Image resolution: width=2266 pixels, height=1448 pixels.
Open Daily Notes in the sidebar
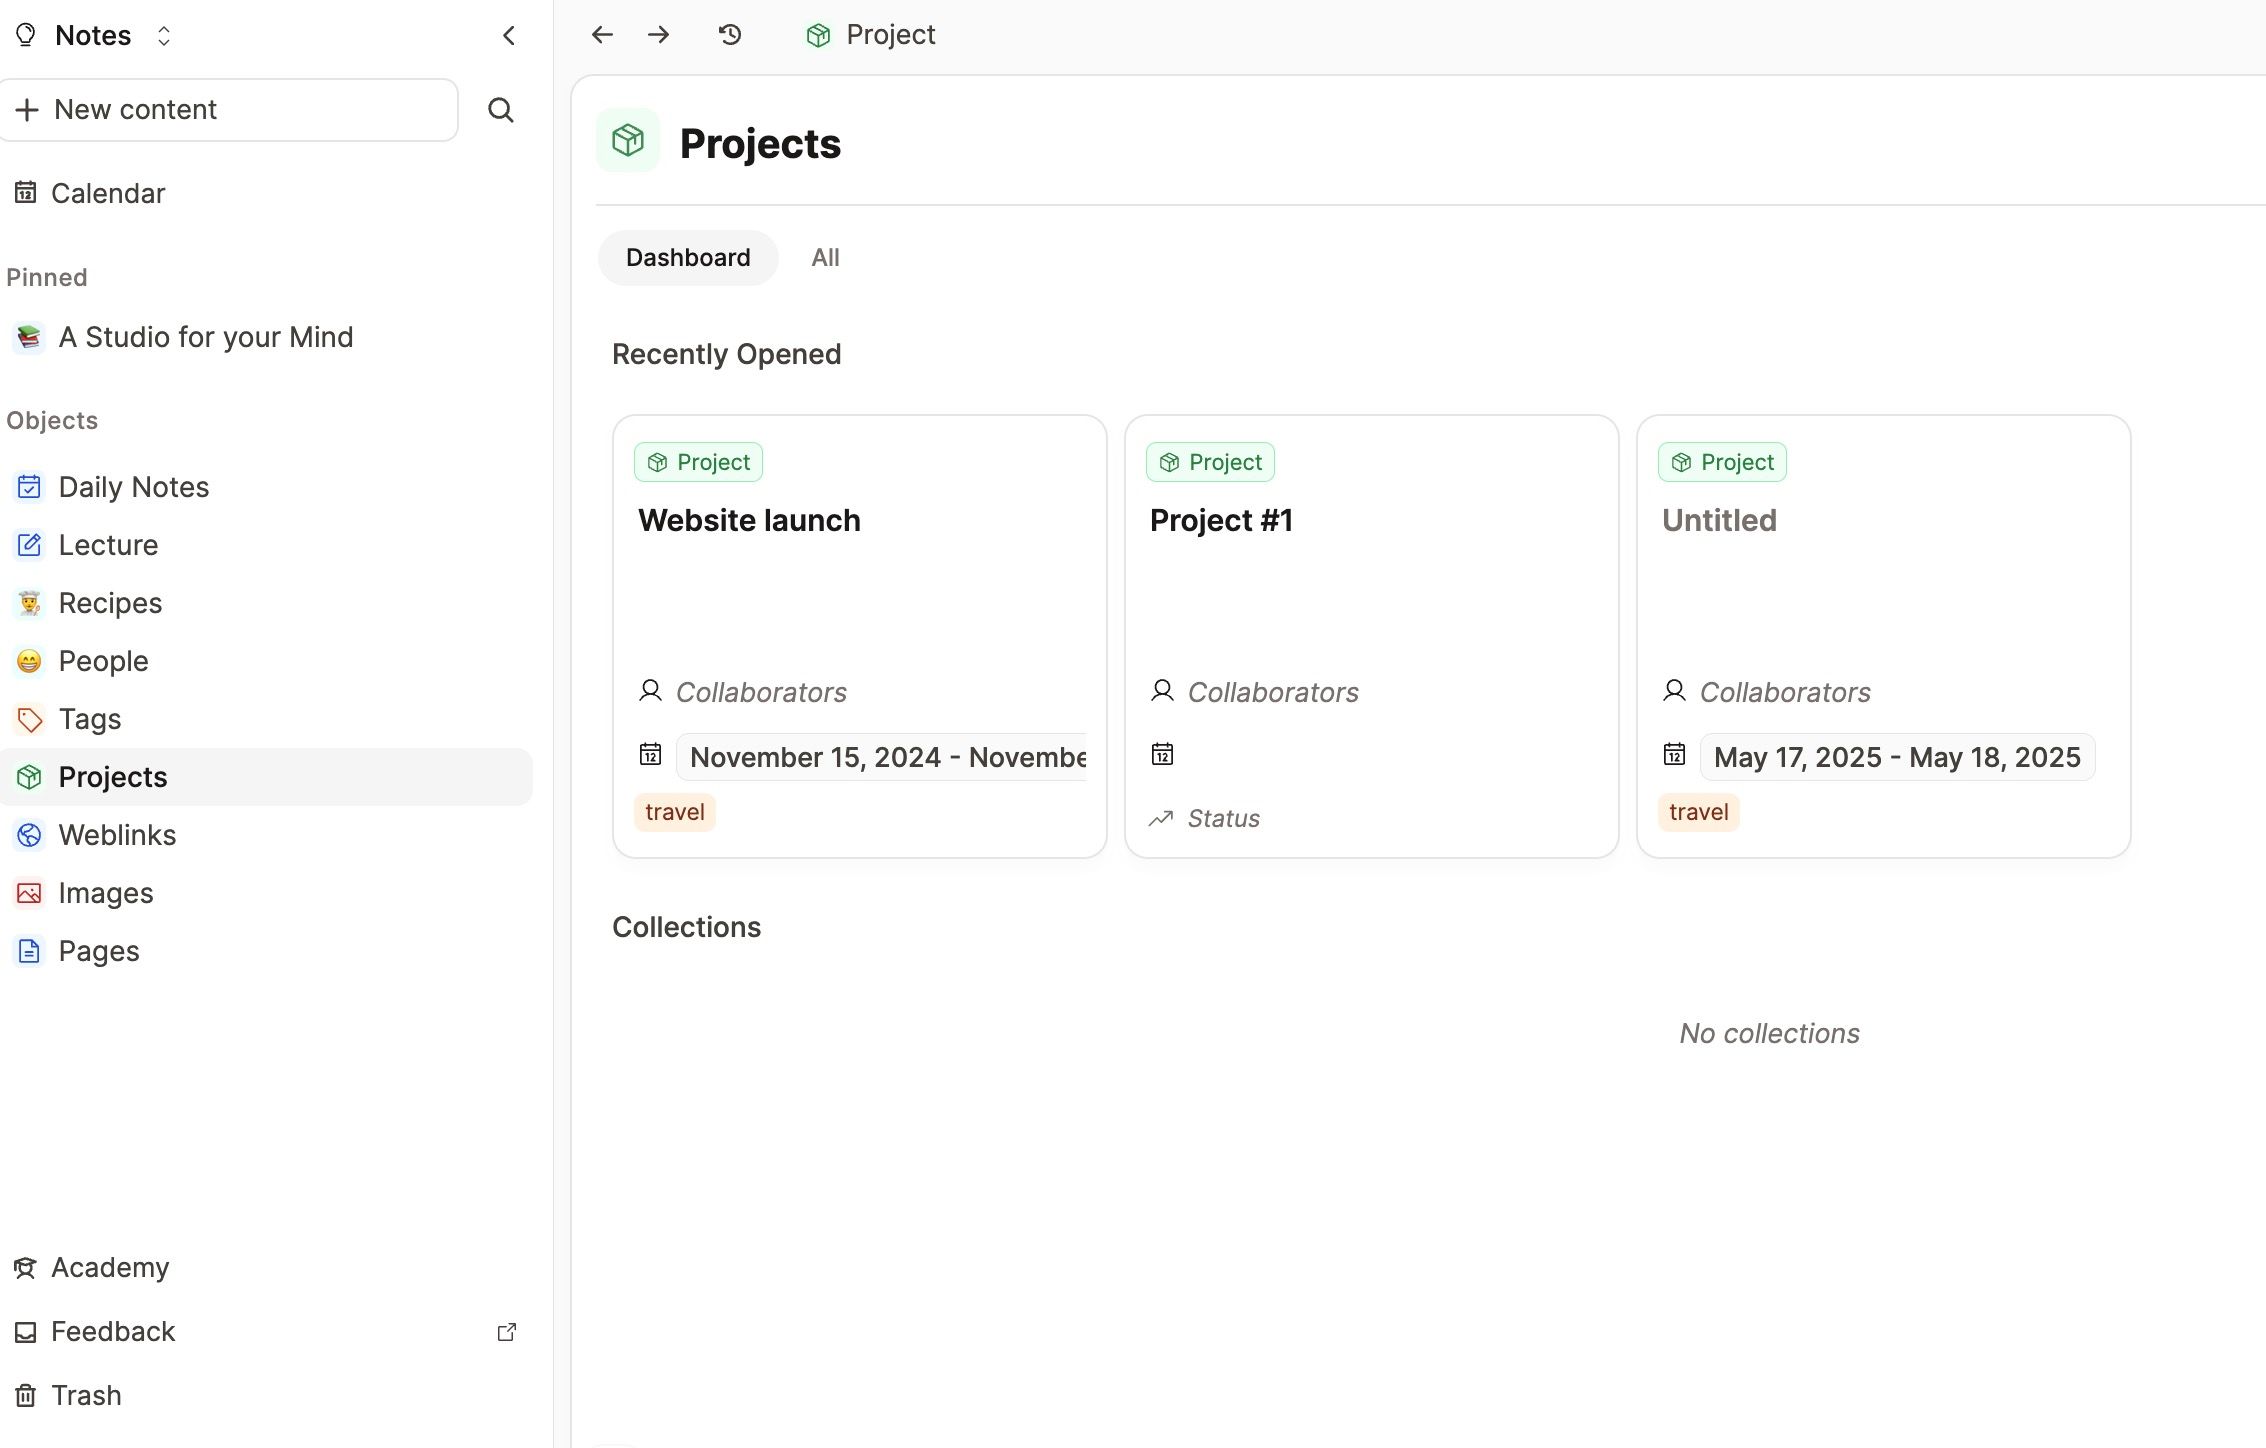[133, 487]
